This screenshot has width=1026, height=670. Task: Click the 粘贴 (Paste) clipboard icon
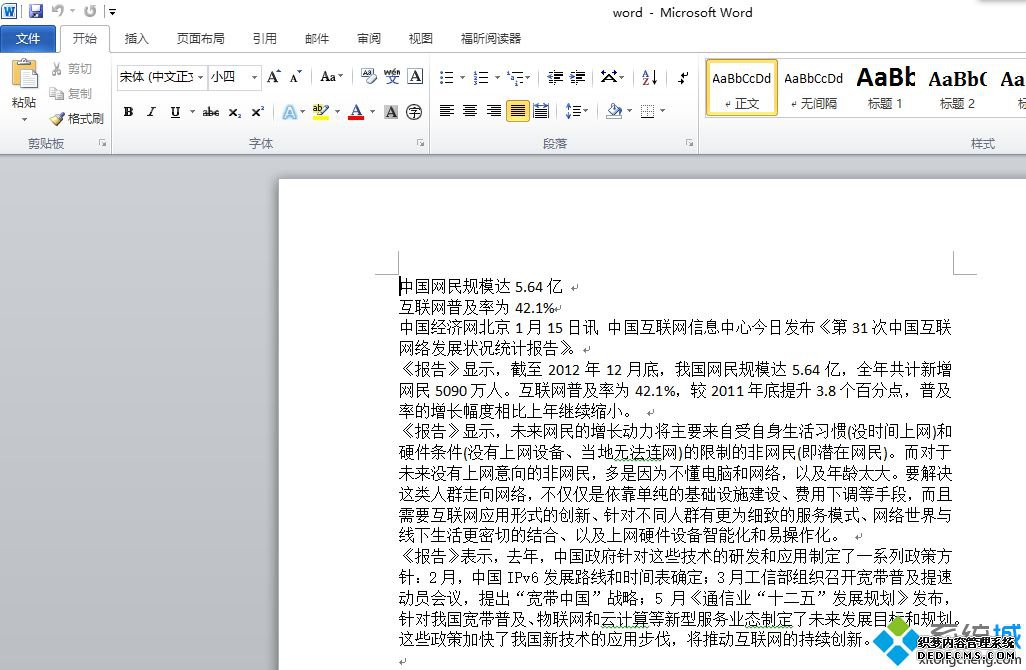(24, 73)
